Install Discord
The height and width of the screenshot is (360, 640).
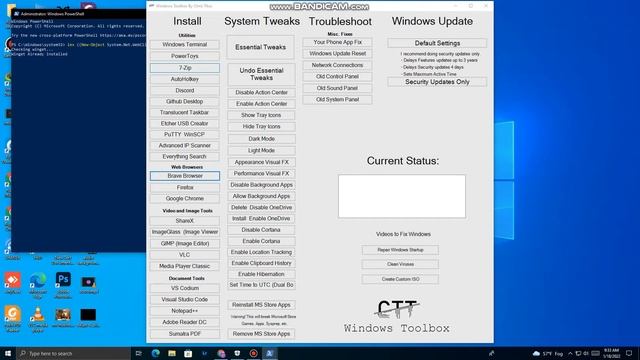[x=185, y=90]
